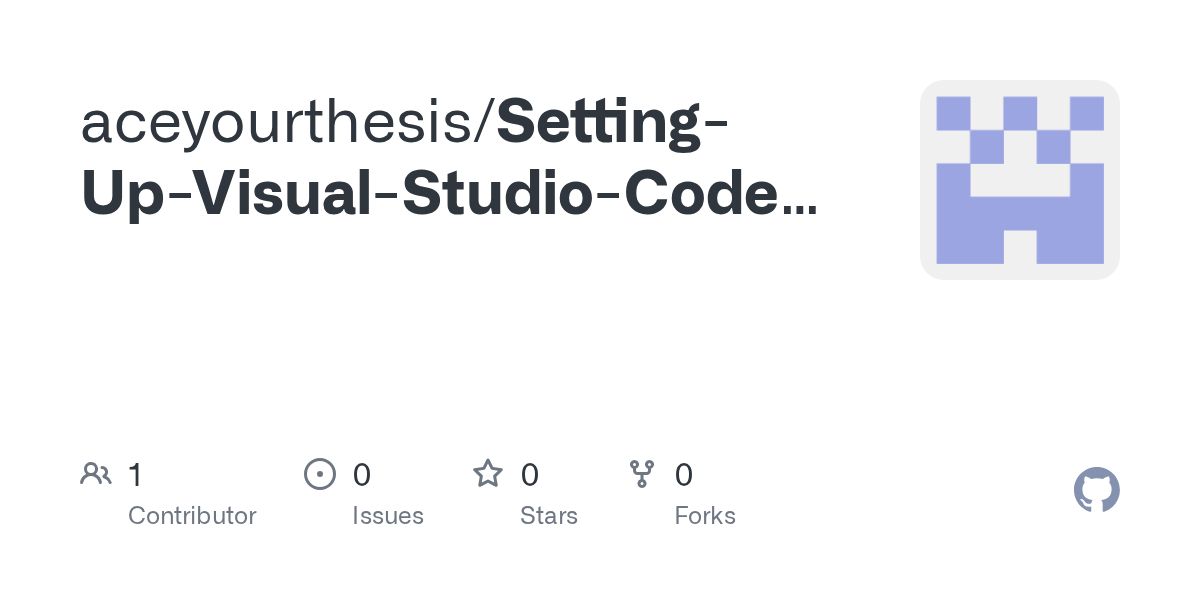Viewport: 1200px width, 600px height.
Task: Open the Forks label
Action: pos(704,516)
